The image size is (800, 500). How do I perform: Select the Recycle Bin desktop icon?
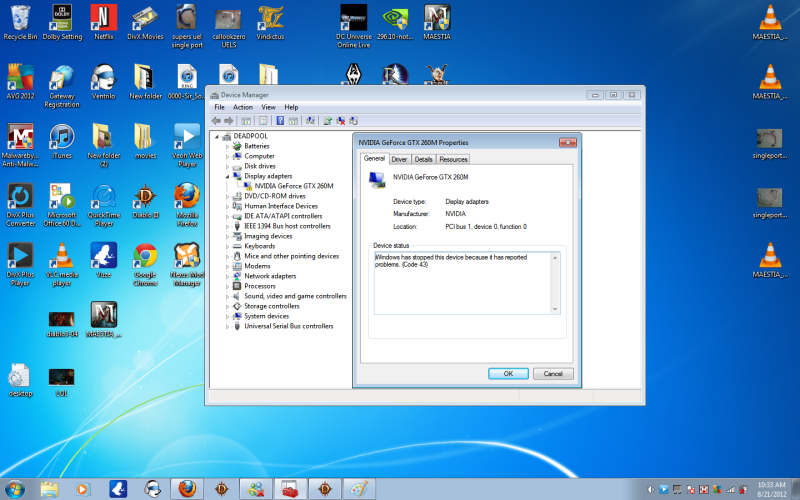(20, 23)
